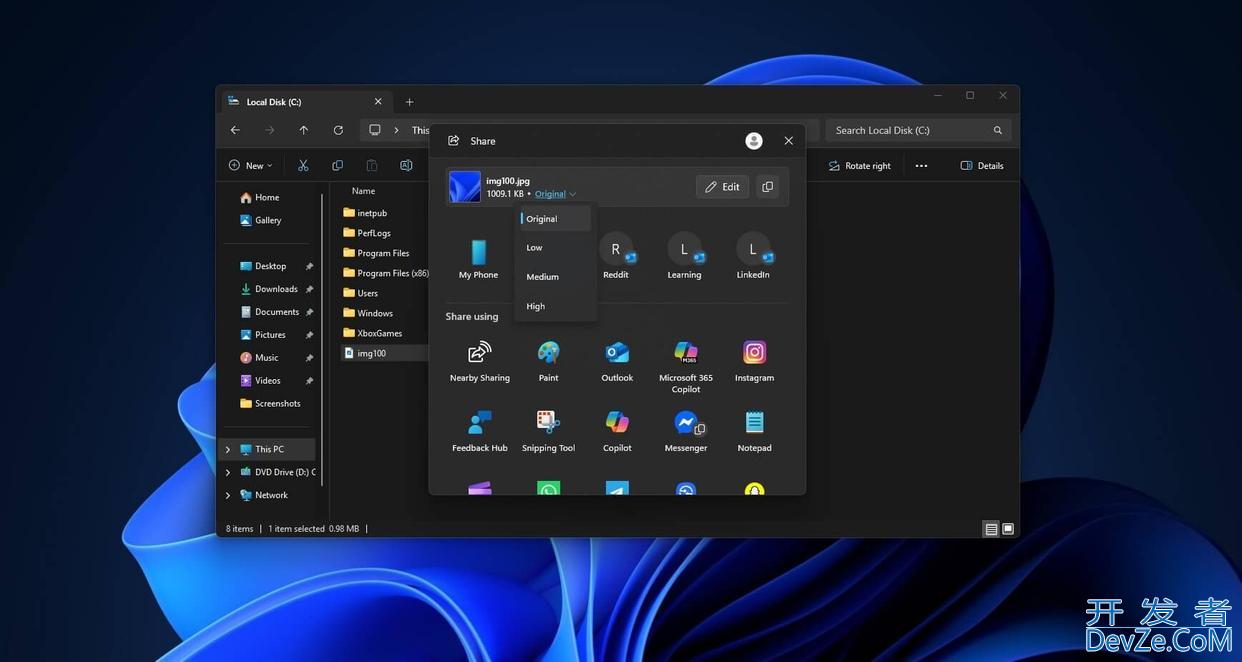Viewport: 1242px width, 662px height.
Task: Send to My Phone
Action: (478, 259)
